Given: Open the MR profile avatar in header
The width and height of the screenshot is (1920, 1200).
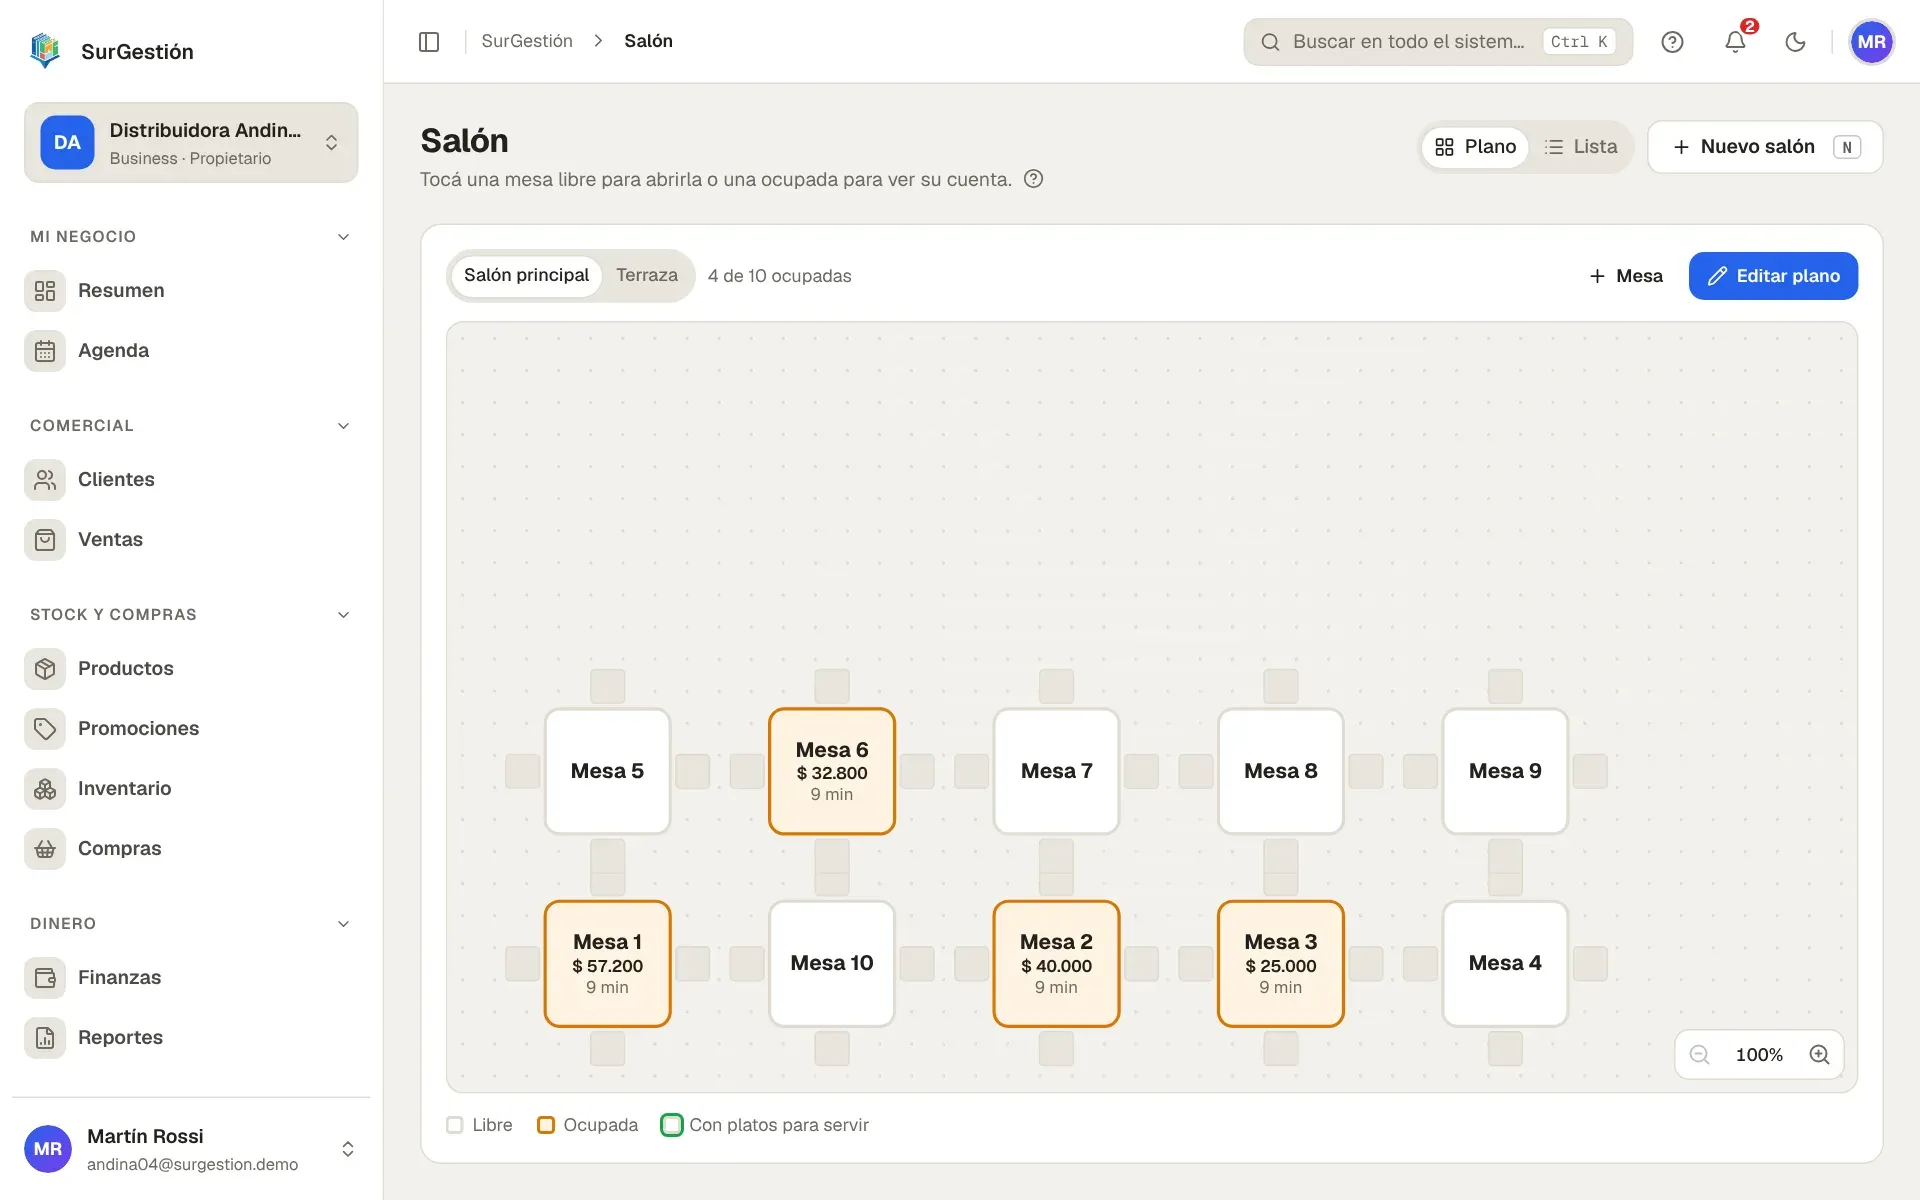Looking at the screenshot, I should [x=1871, y=42].
